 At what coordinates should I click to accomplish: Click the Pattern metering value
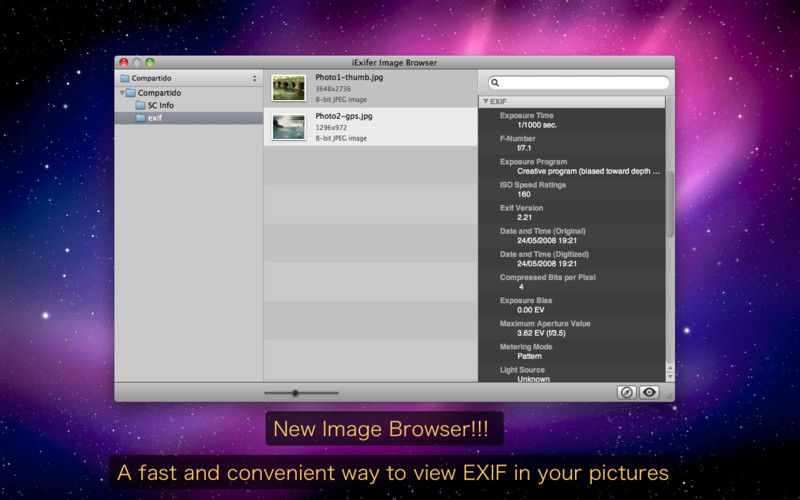point(529,356)
